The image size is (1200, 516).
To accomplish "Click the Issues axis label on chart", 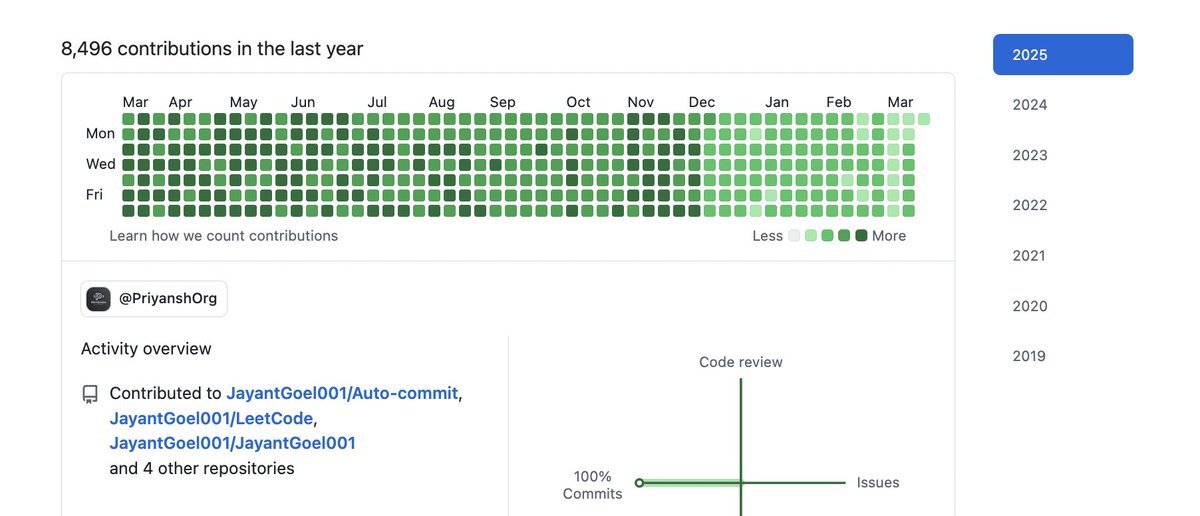I will [878, 482].
